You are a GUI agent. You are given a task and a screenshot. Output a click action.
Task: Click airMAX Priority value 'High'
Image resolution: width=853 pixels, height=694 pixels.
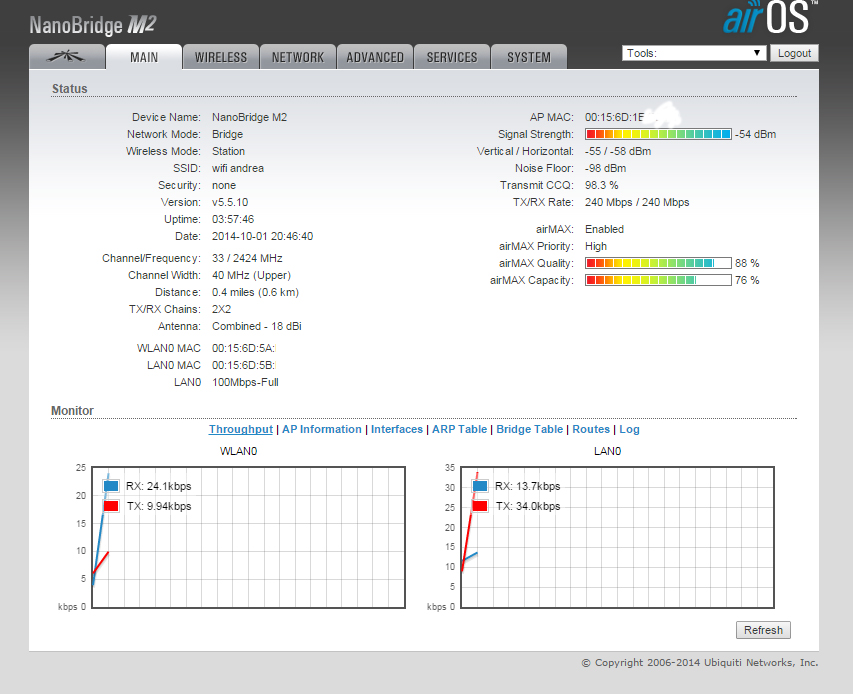click(596, 246)
